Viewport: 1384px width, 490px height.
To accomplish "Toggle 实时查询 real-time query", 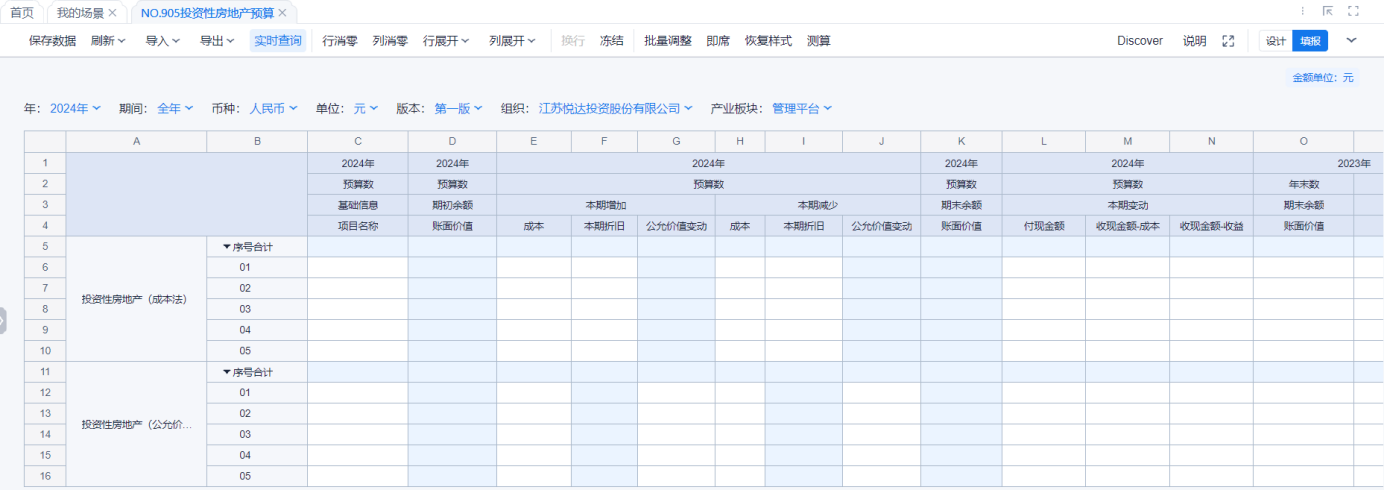I will click(277, 41).
